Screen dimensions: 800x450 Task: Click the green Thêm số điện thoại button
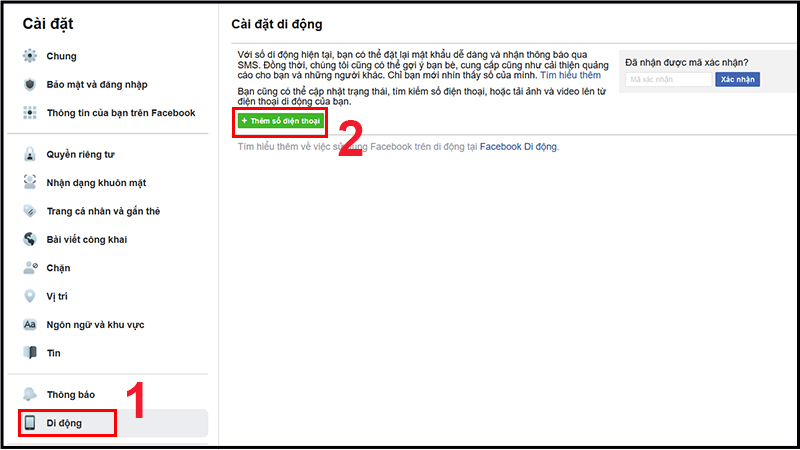(x=280, y=121)
